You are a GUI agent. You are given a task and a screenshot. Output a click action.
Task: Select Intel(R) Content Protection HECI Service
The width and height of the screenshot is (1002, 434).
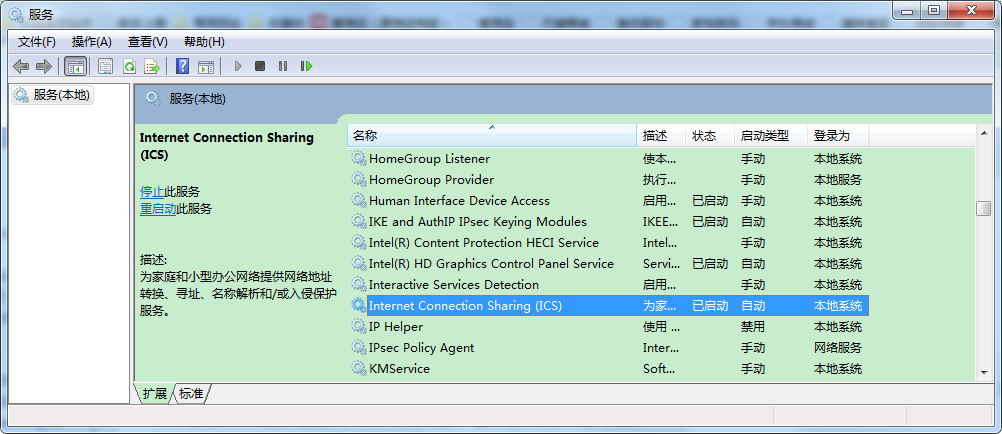[x=484, y=243]
